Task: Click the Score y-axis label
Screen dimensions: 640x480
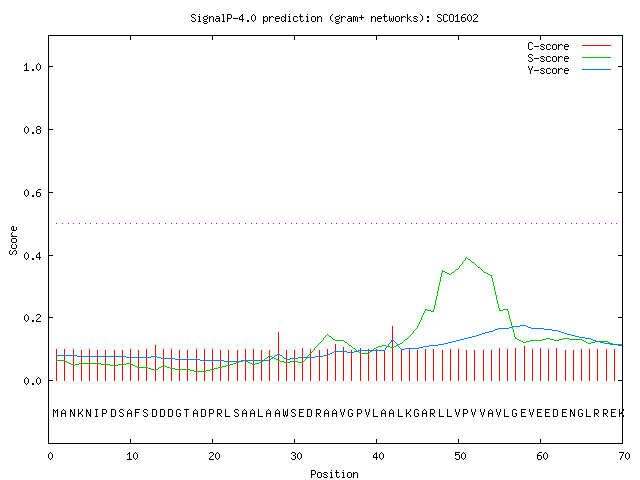Action: click(13, 241)
